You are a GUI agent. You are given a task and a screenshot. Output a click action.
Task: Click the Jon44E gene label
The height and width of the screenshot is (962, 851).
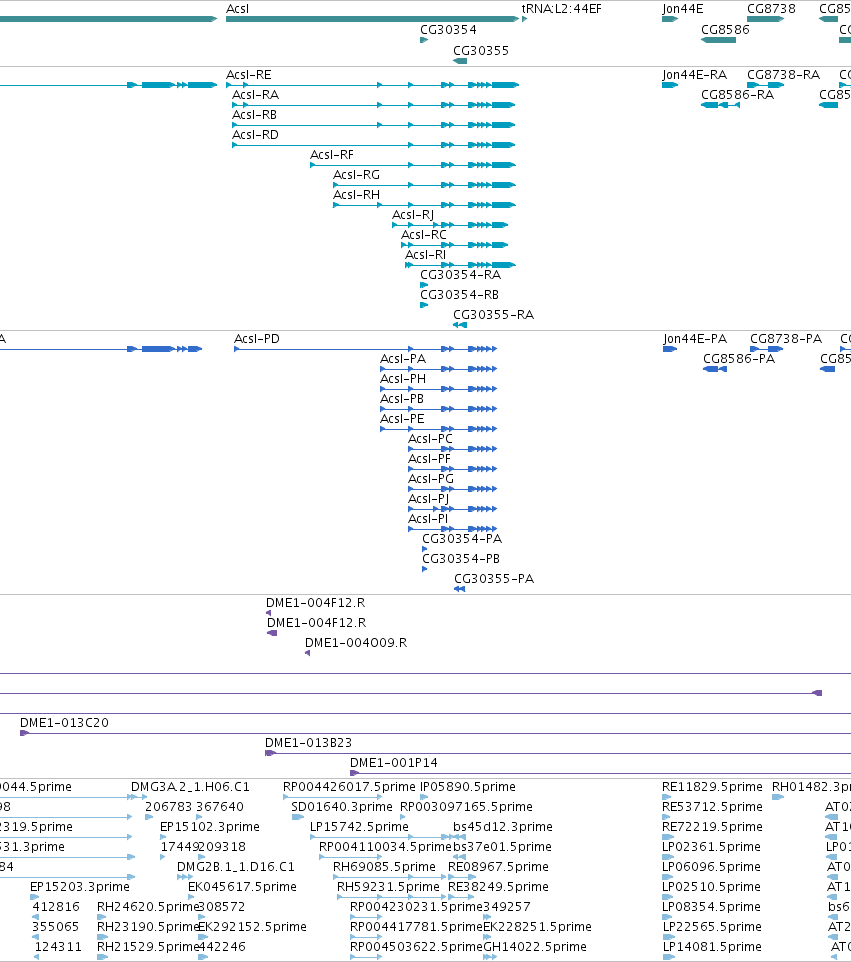[682, 9]
